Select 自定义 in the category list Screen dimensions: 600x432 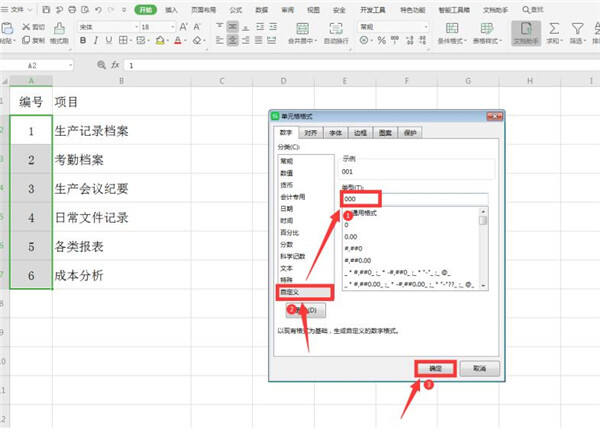pos(294,292)
